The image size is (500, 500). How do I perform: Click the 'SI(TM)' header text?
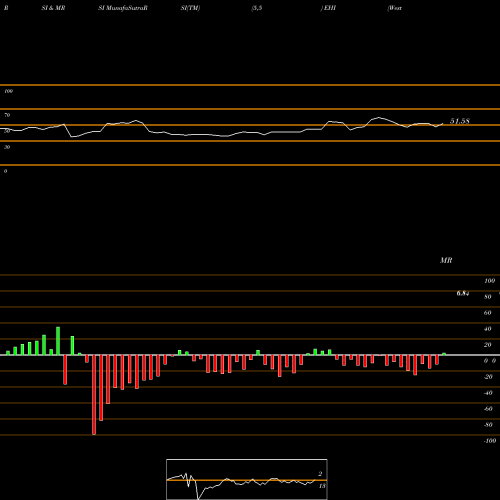point(190,8)
